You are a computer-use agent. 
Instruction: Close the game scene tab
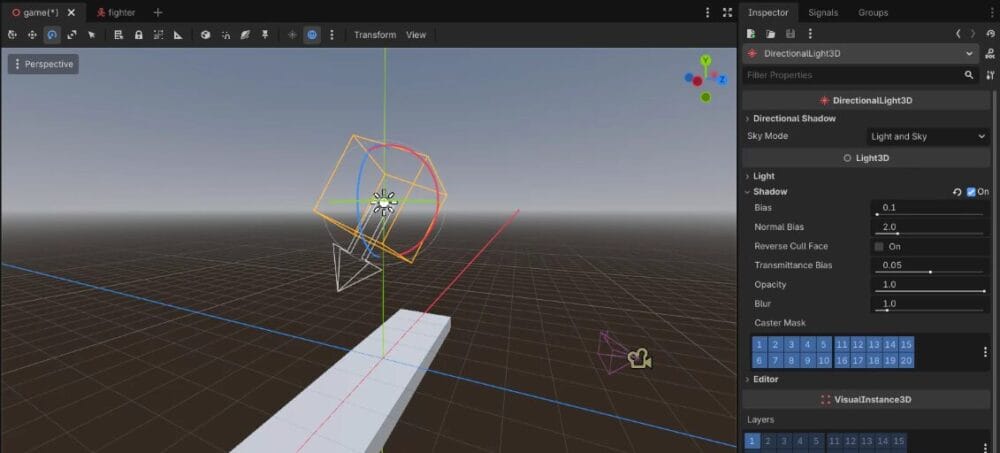click(71, 12)
